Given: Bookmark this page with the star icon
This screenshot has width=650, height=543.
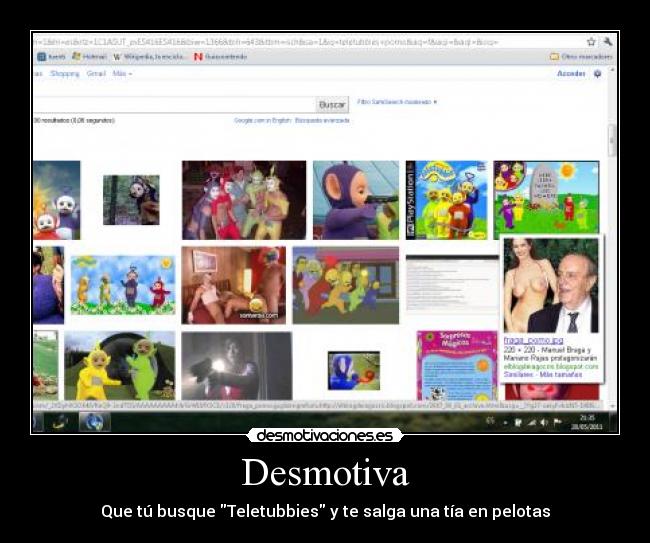Looking at the screenshot, I should 591,41.
